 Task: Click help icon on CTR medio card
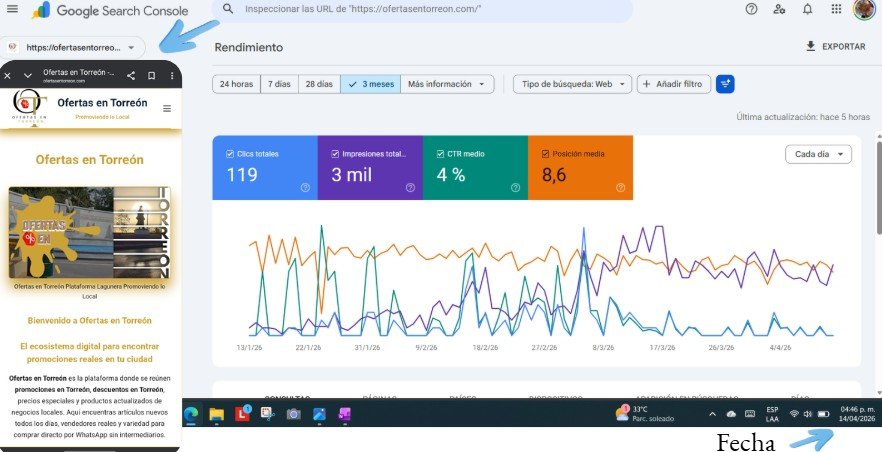(515, 188)
